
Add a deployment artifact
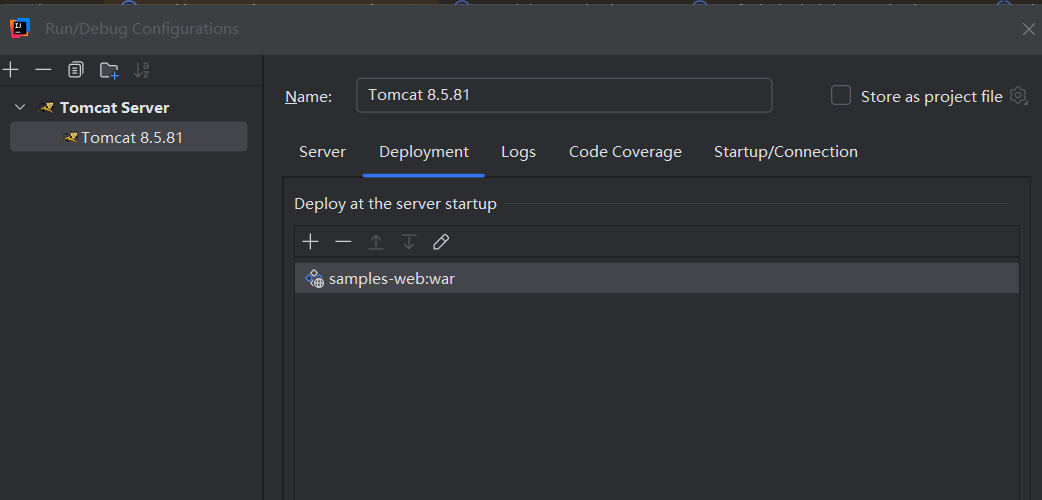tap(310, 241)
